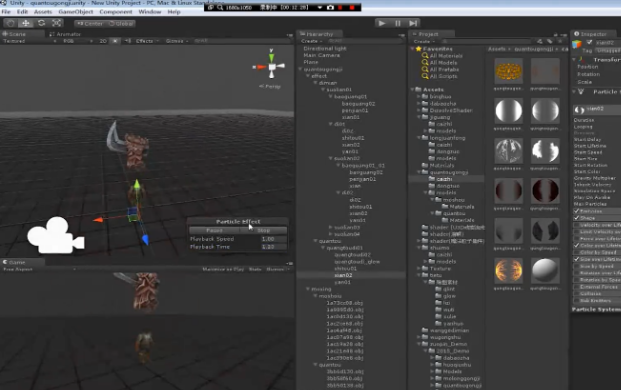This screenshot has height=390, width=621.
Task: Open the scene Effects dropdown
Action: 147,41
